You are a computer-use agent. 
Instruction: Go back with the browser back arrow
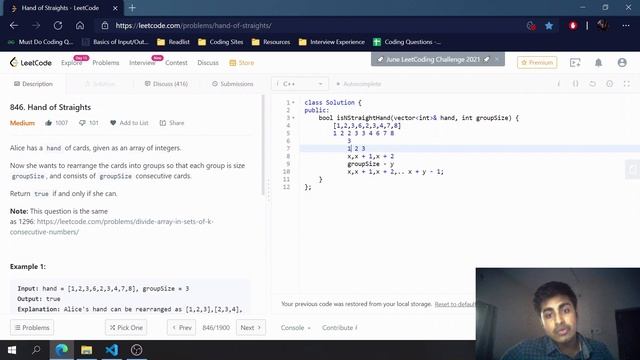14,25
